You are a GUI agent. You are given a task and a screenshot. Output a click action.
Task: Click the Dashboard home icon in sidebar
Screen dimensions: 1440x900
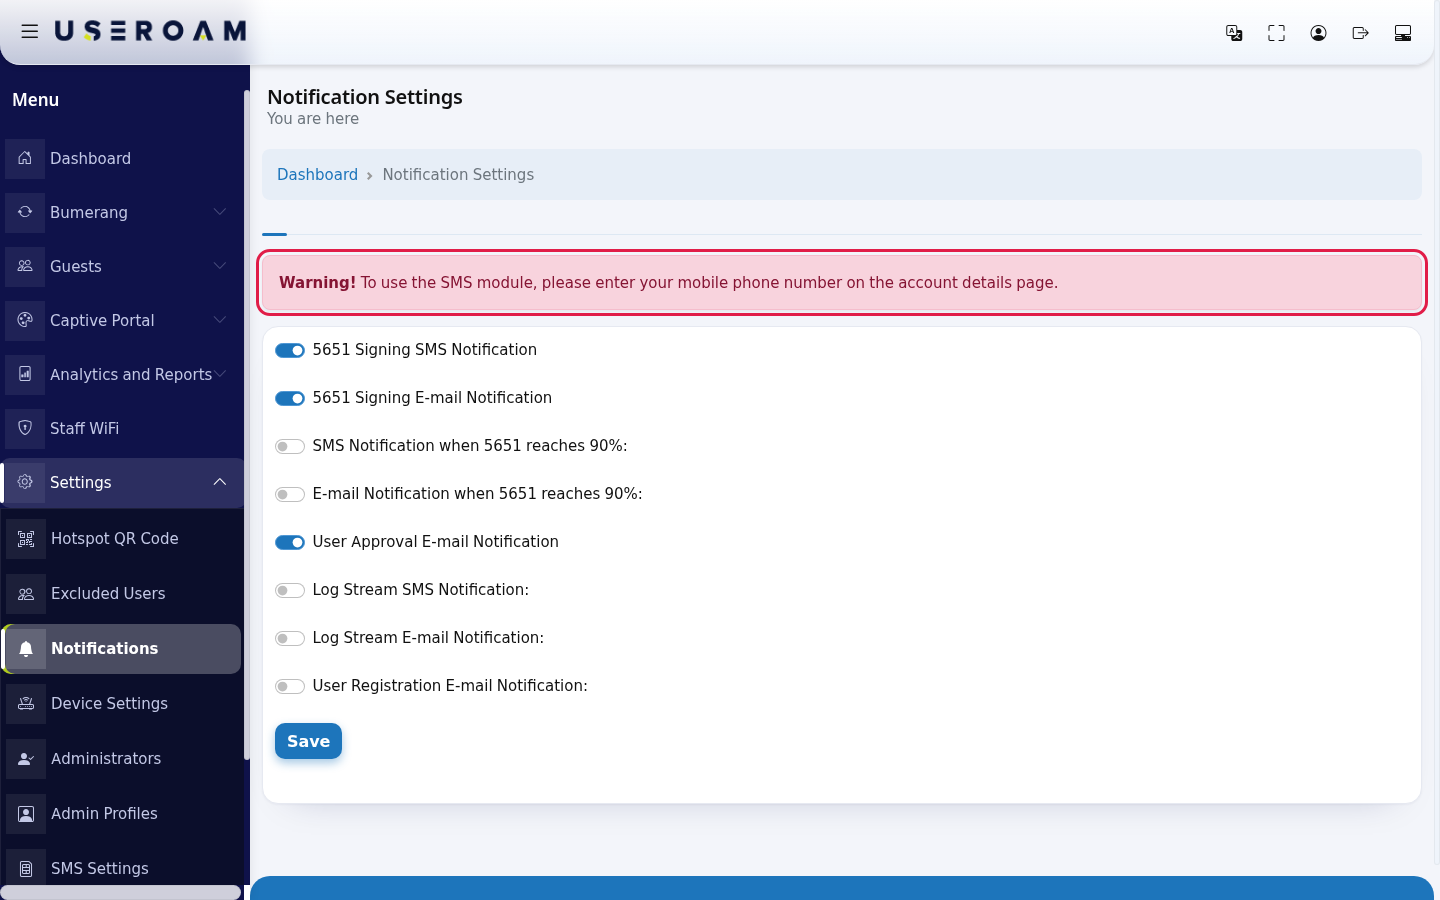pos(25,158)
